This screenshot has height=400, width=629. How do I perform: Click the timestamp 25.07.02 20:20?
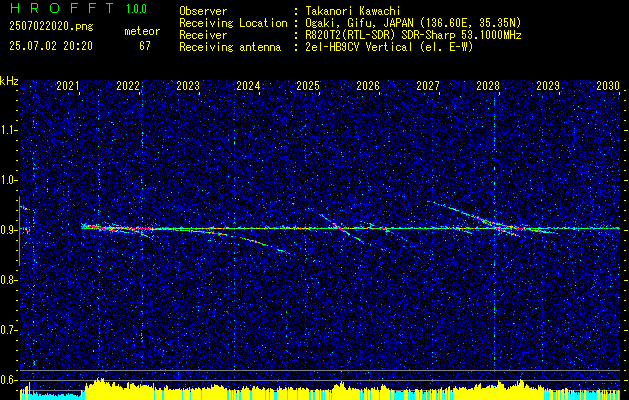click(x=51, y=46)
